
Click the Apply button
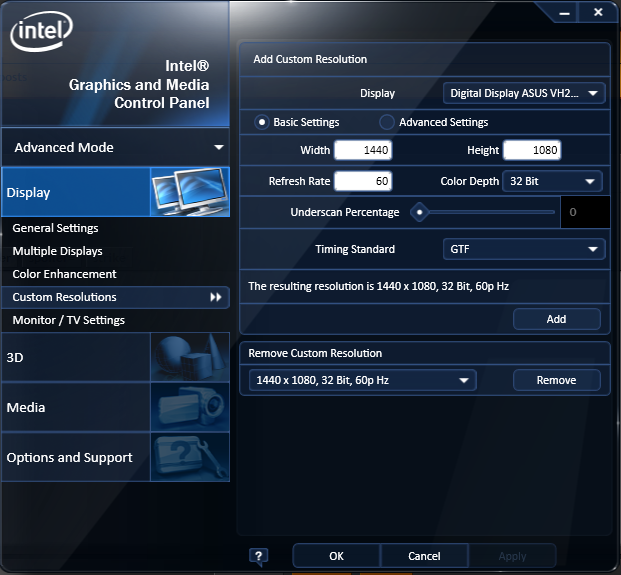tap(512, 556)
